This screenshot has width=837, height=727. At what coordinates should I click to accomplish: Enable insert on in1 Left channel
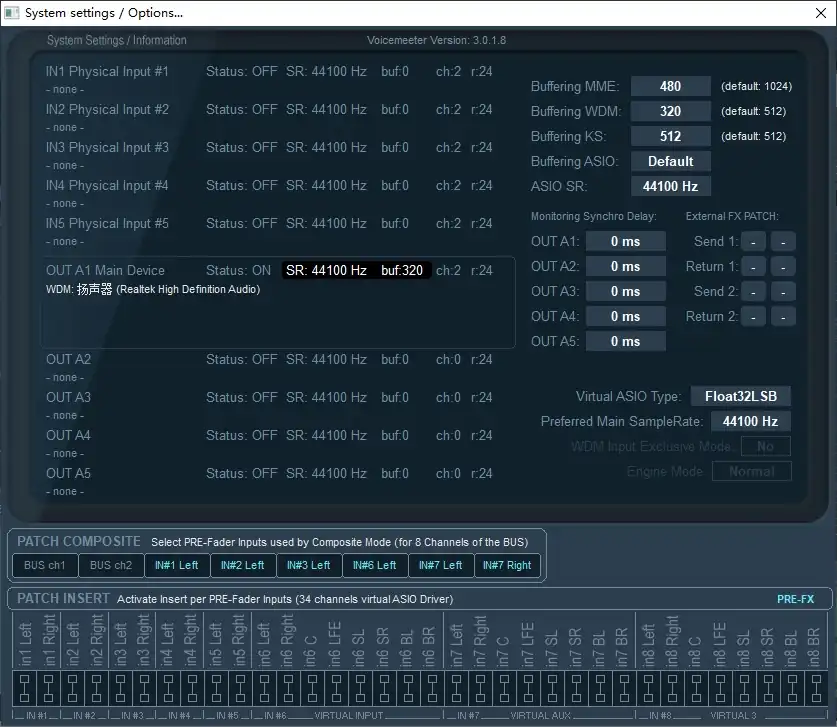[x=22, y=688]
